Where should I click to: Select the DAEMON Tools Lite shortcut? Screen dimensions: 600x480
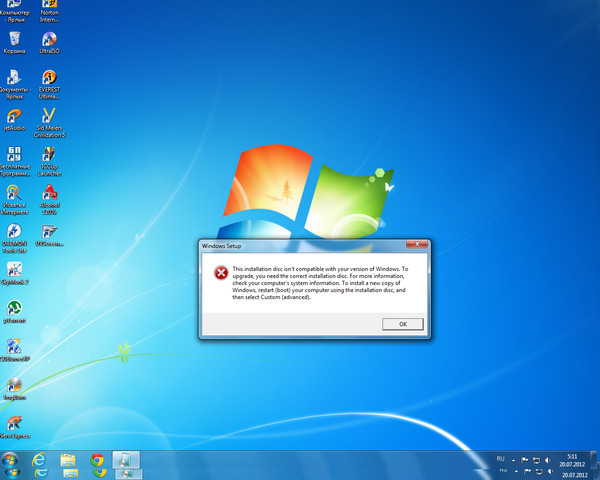tap(15, 238)
